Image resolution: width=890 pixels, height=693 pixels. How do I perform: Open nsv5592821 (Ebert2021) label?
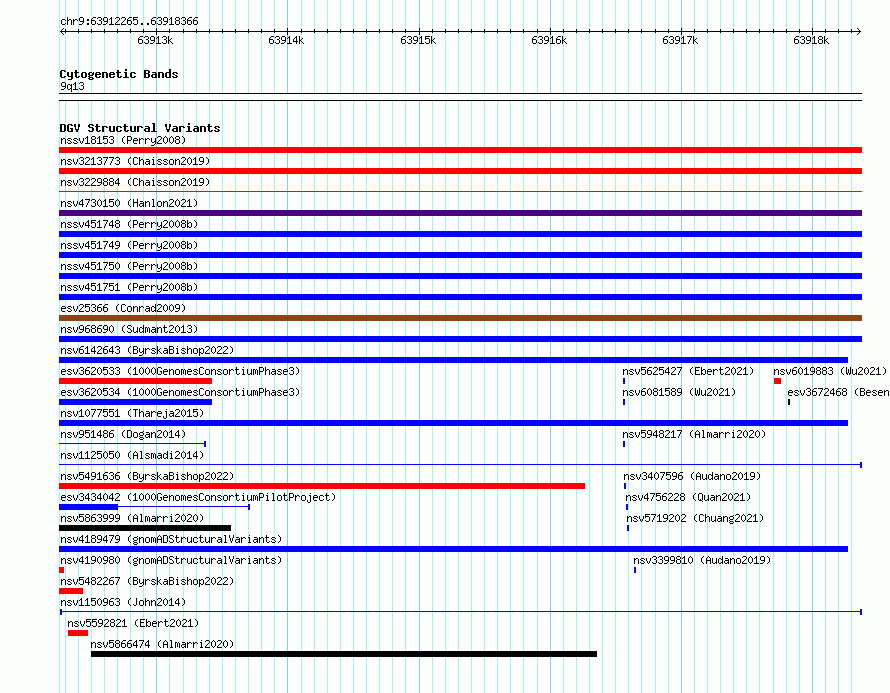pos(133,623)
